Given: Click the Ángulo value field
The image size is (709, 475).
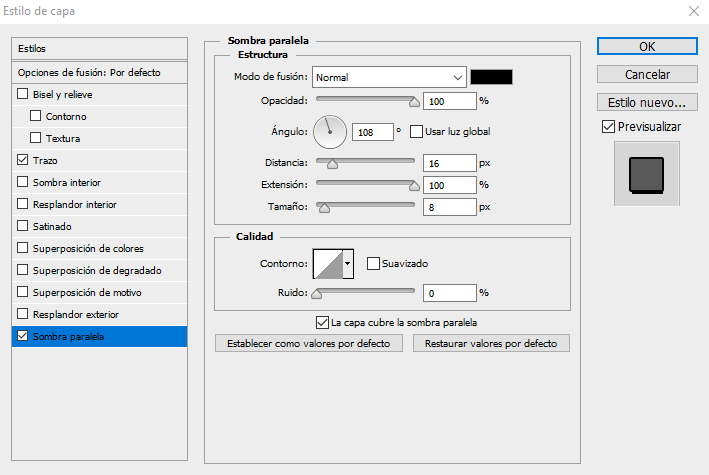Looking at the screenshot, I should (x=373, y=132).
